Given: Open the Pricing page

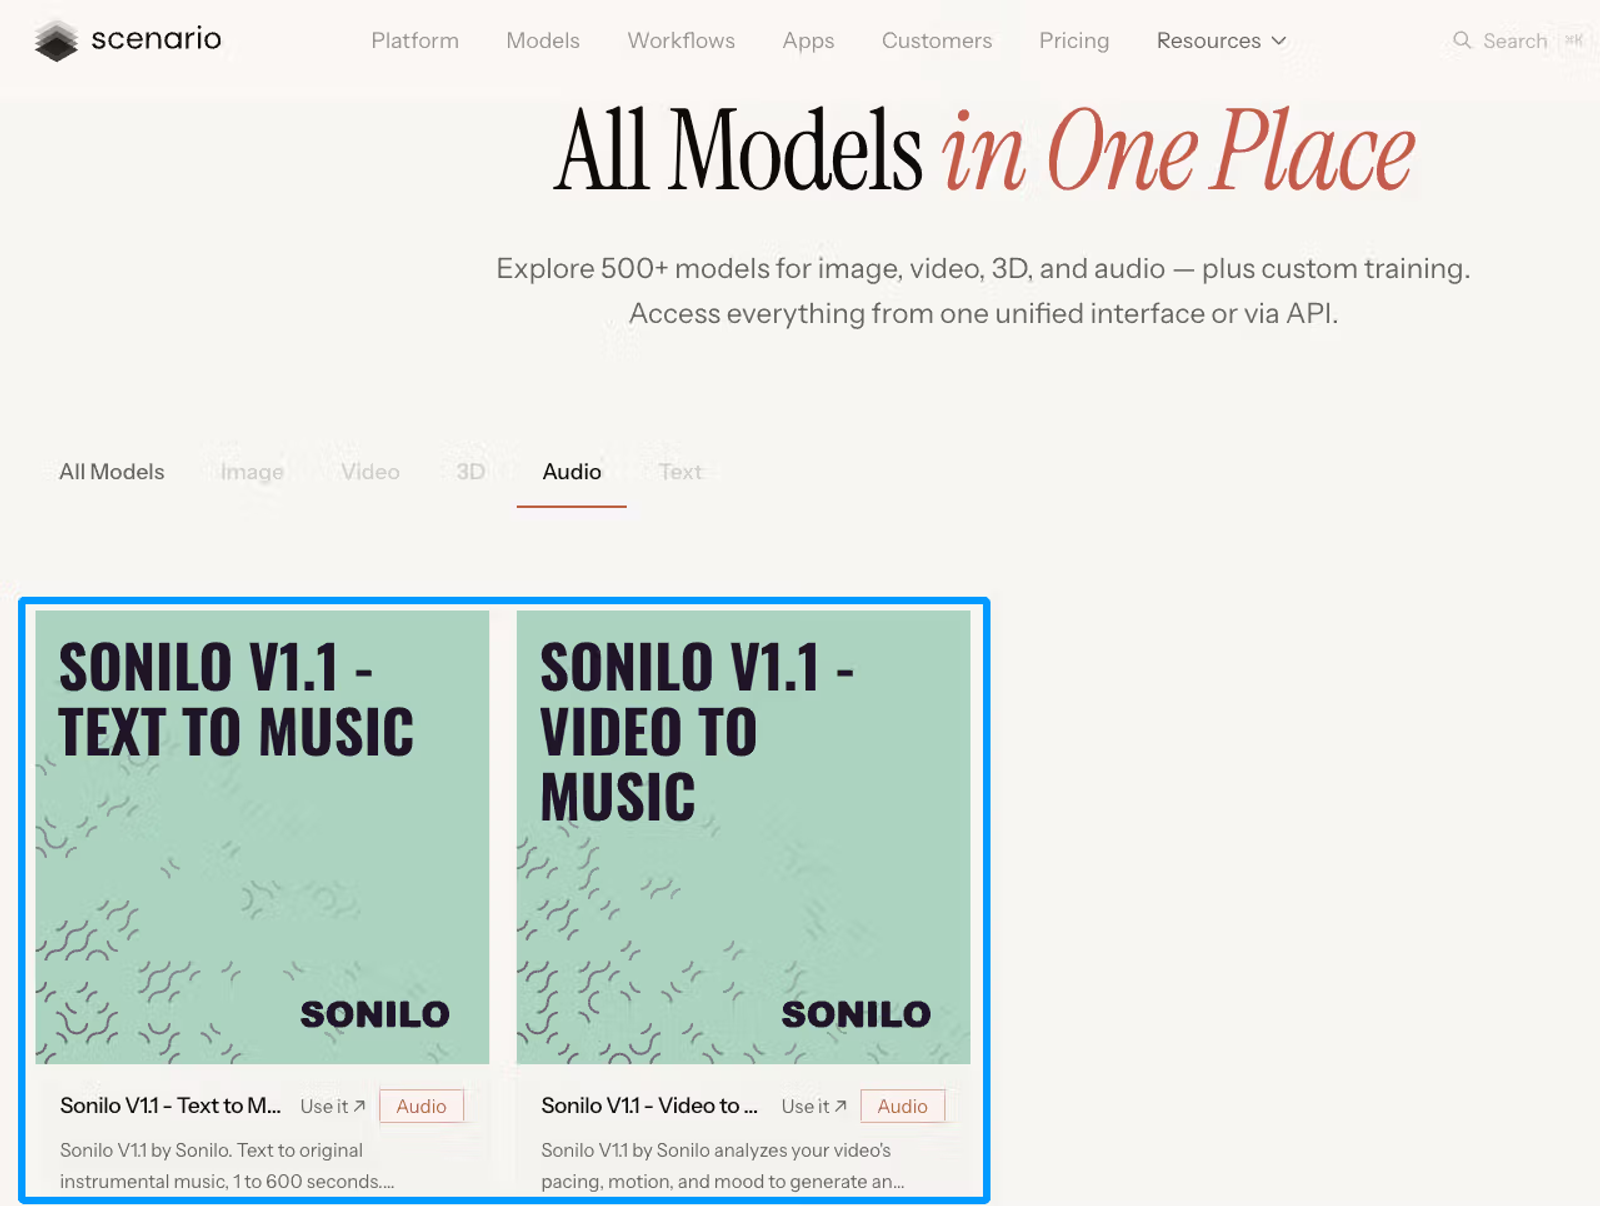Looking at the screenshot, I should (1074, 41).
